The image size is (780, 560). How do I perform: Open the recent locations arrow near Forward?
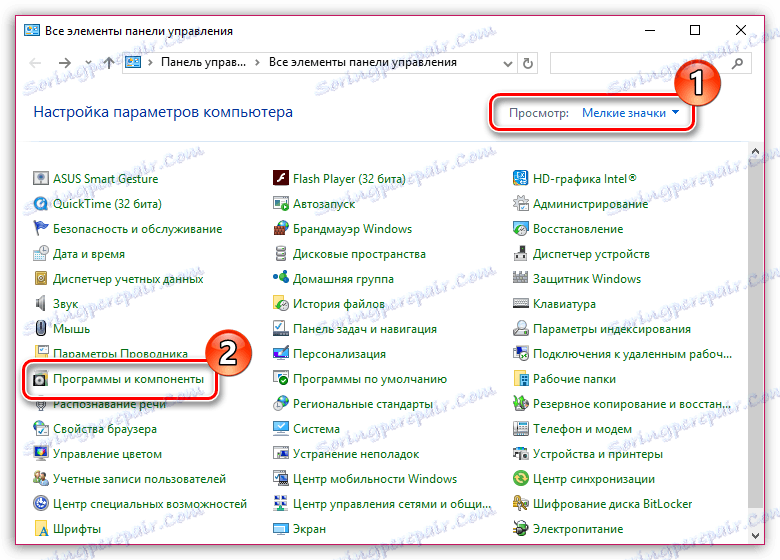pyautogui.click(x=89, y=63)
